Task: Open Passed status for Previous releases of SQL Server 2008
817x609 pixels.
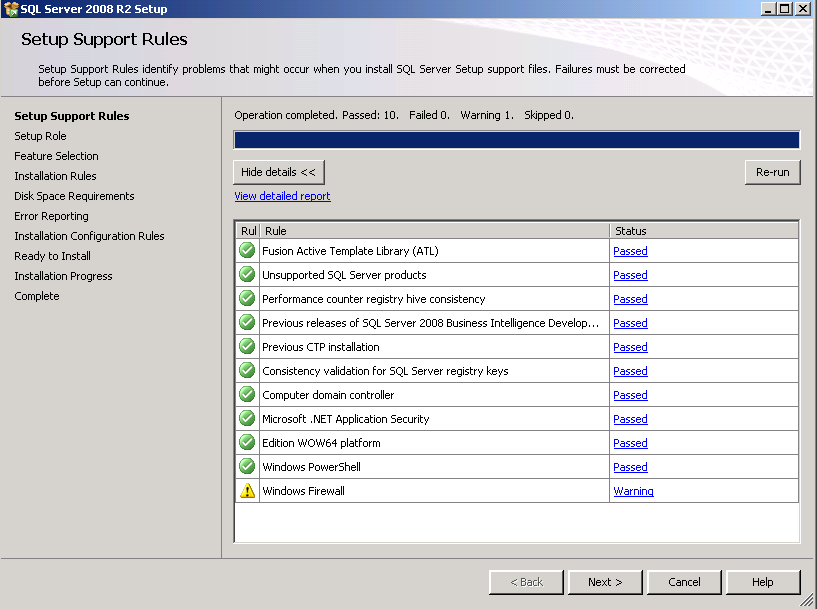Action: point(630,323)
